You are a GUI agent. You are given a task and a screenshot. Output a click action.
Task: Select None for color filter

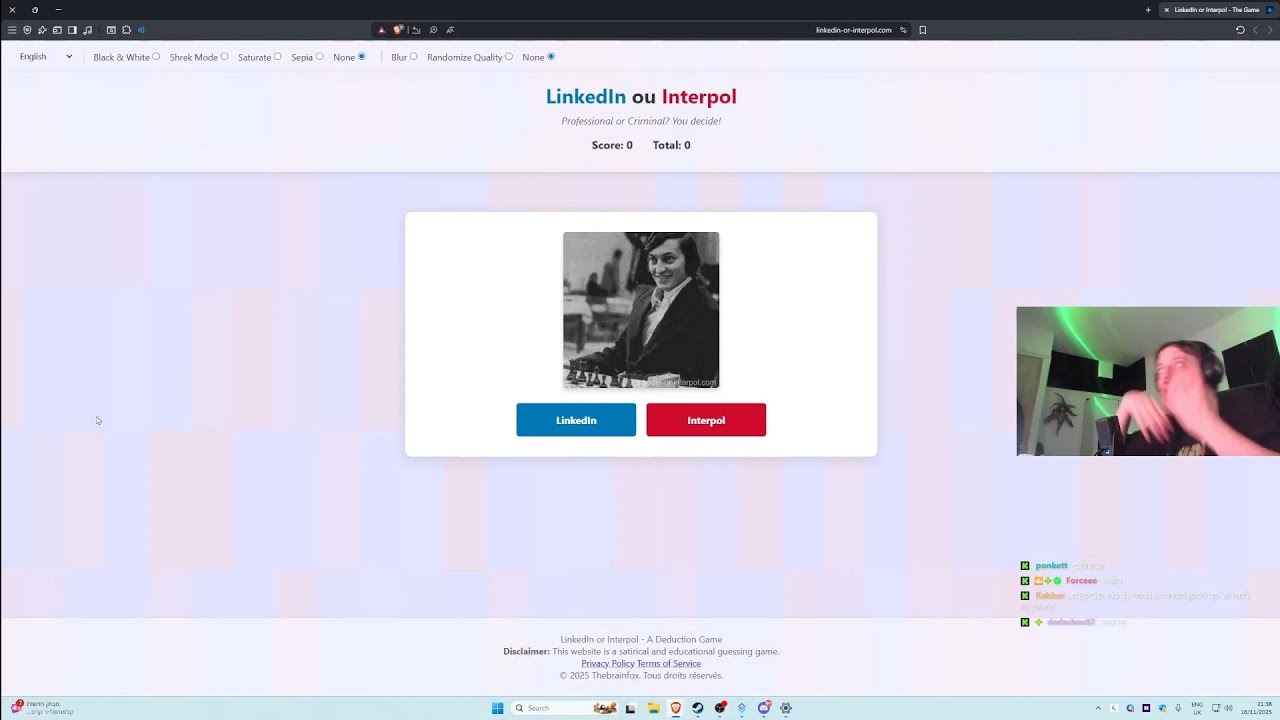point(361,57)
